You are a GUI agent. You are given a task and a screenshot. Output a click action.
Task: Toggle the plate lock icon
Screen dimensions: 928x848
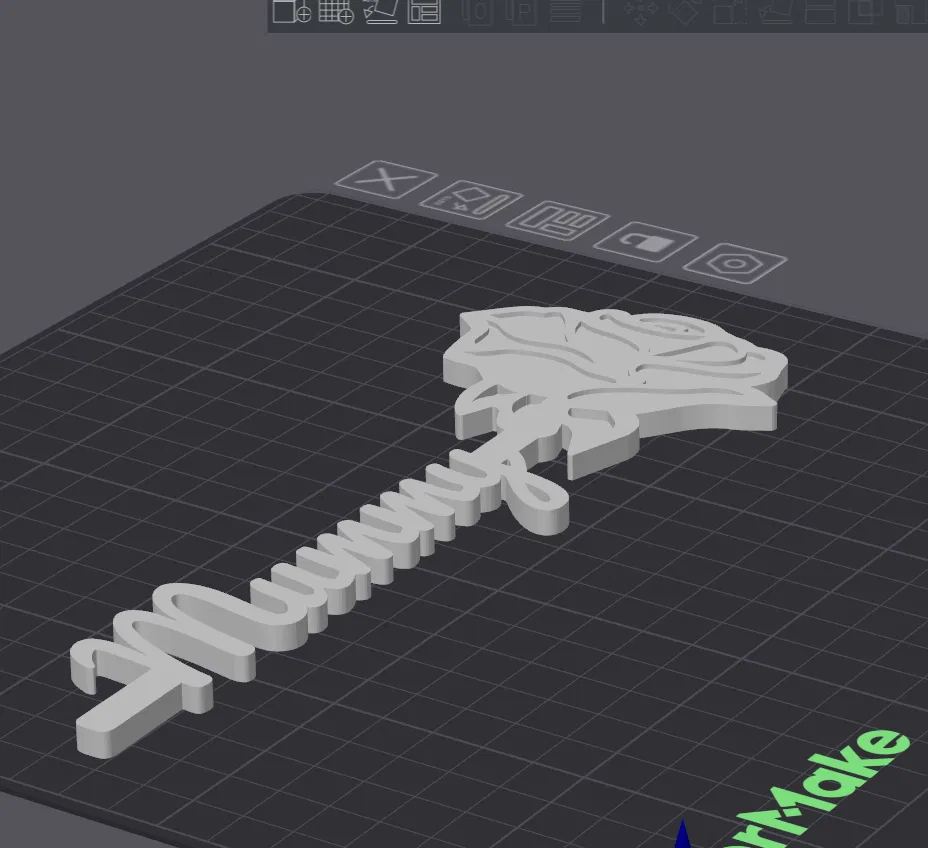[x=645, y=241]
